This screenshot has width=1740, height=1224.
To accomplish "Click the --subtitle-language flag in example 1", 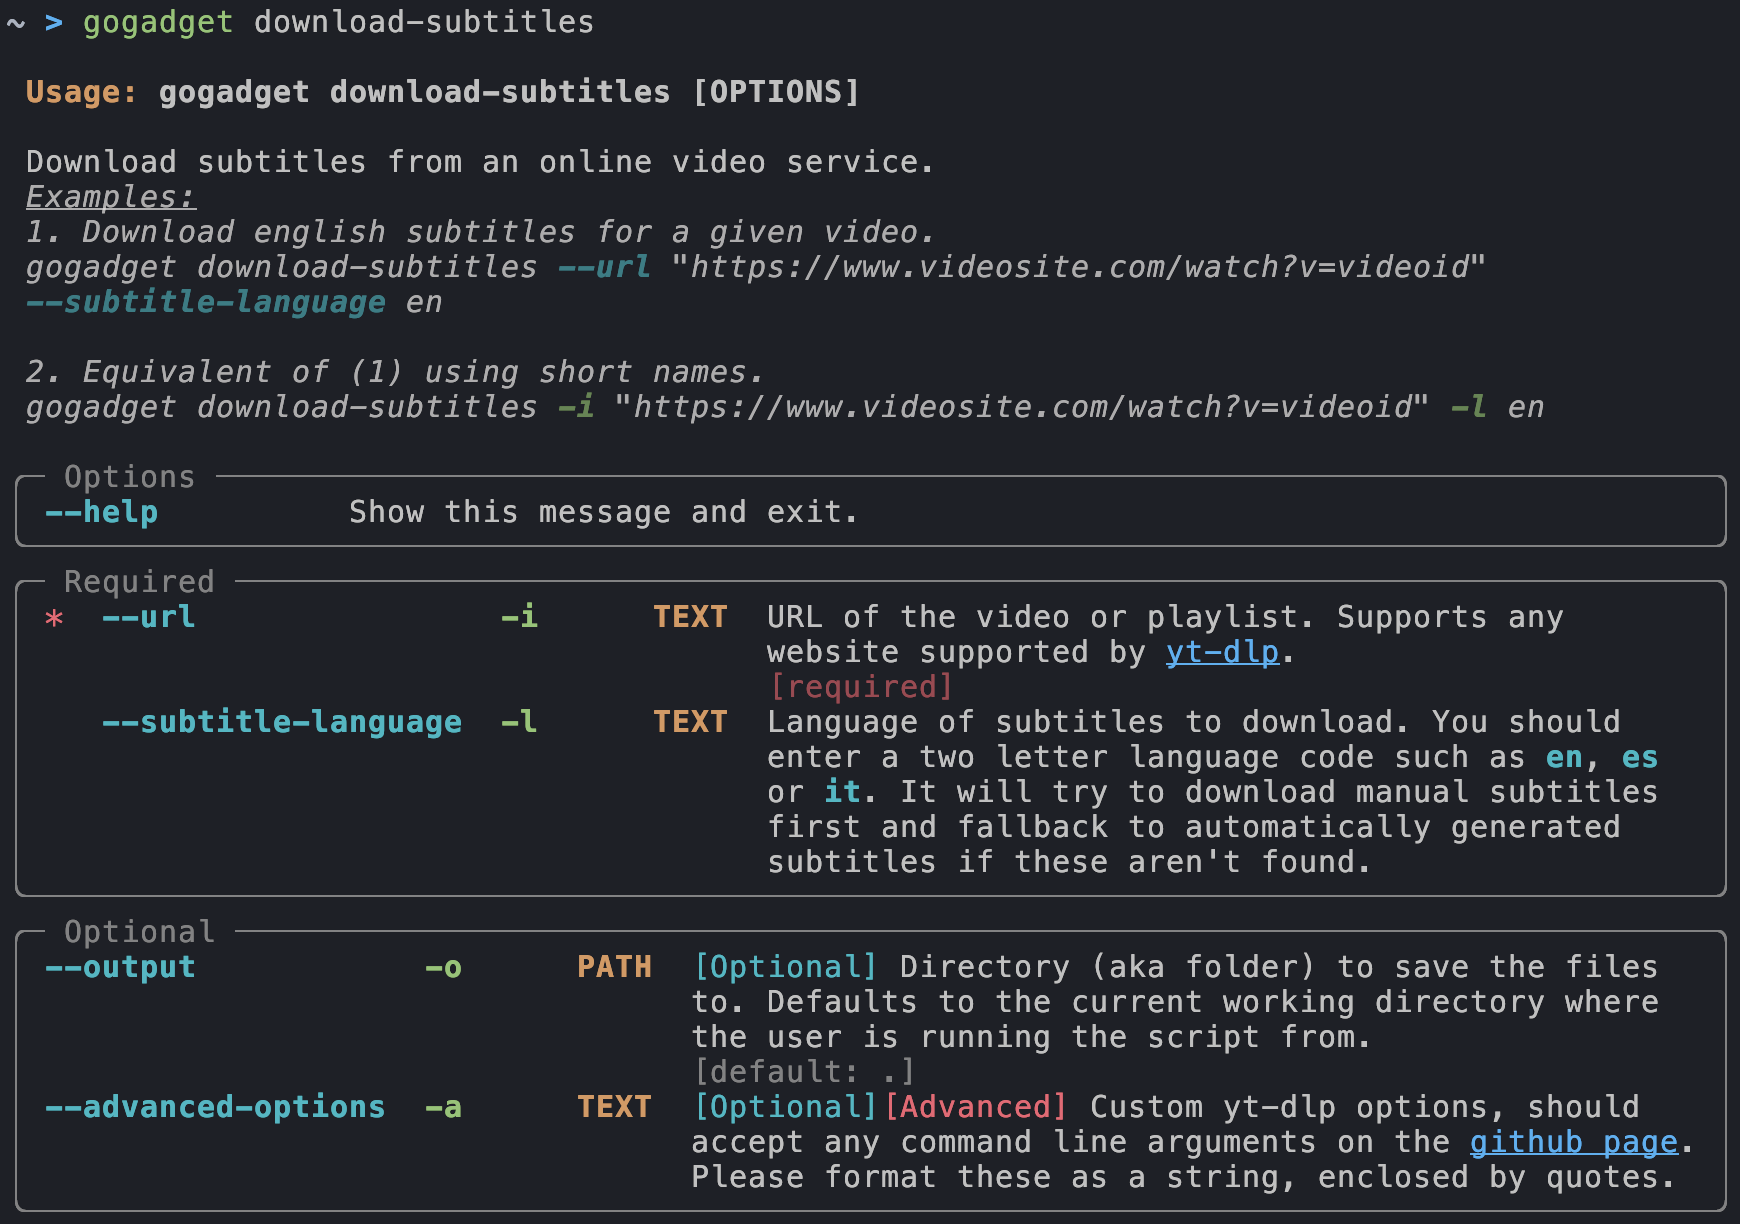I will pyautogui.click(x=206, y=302).
